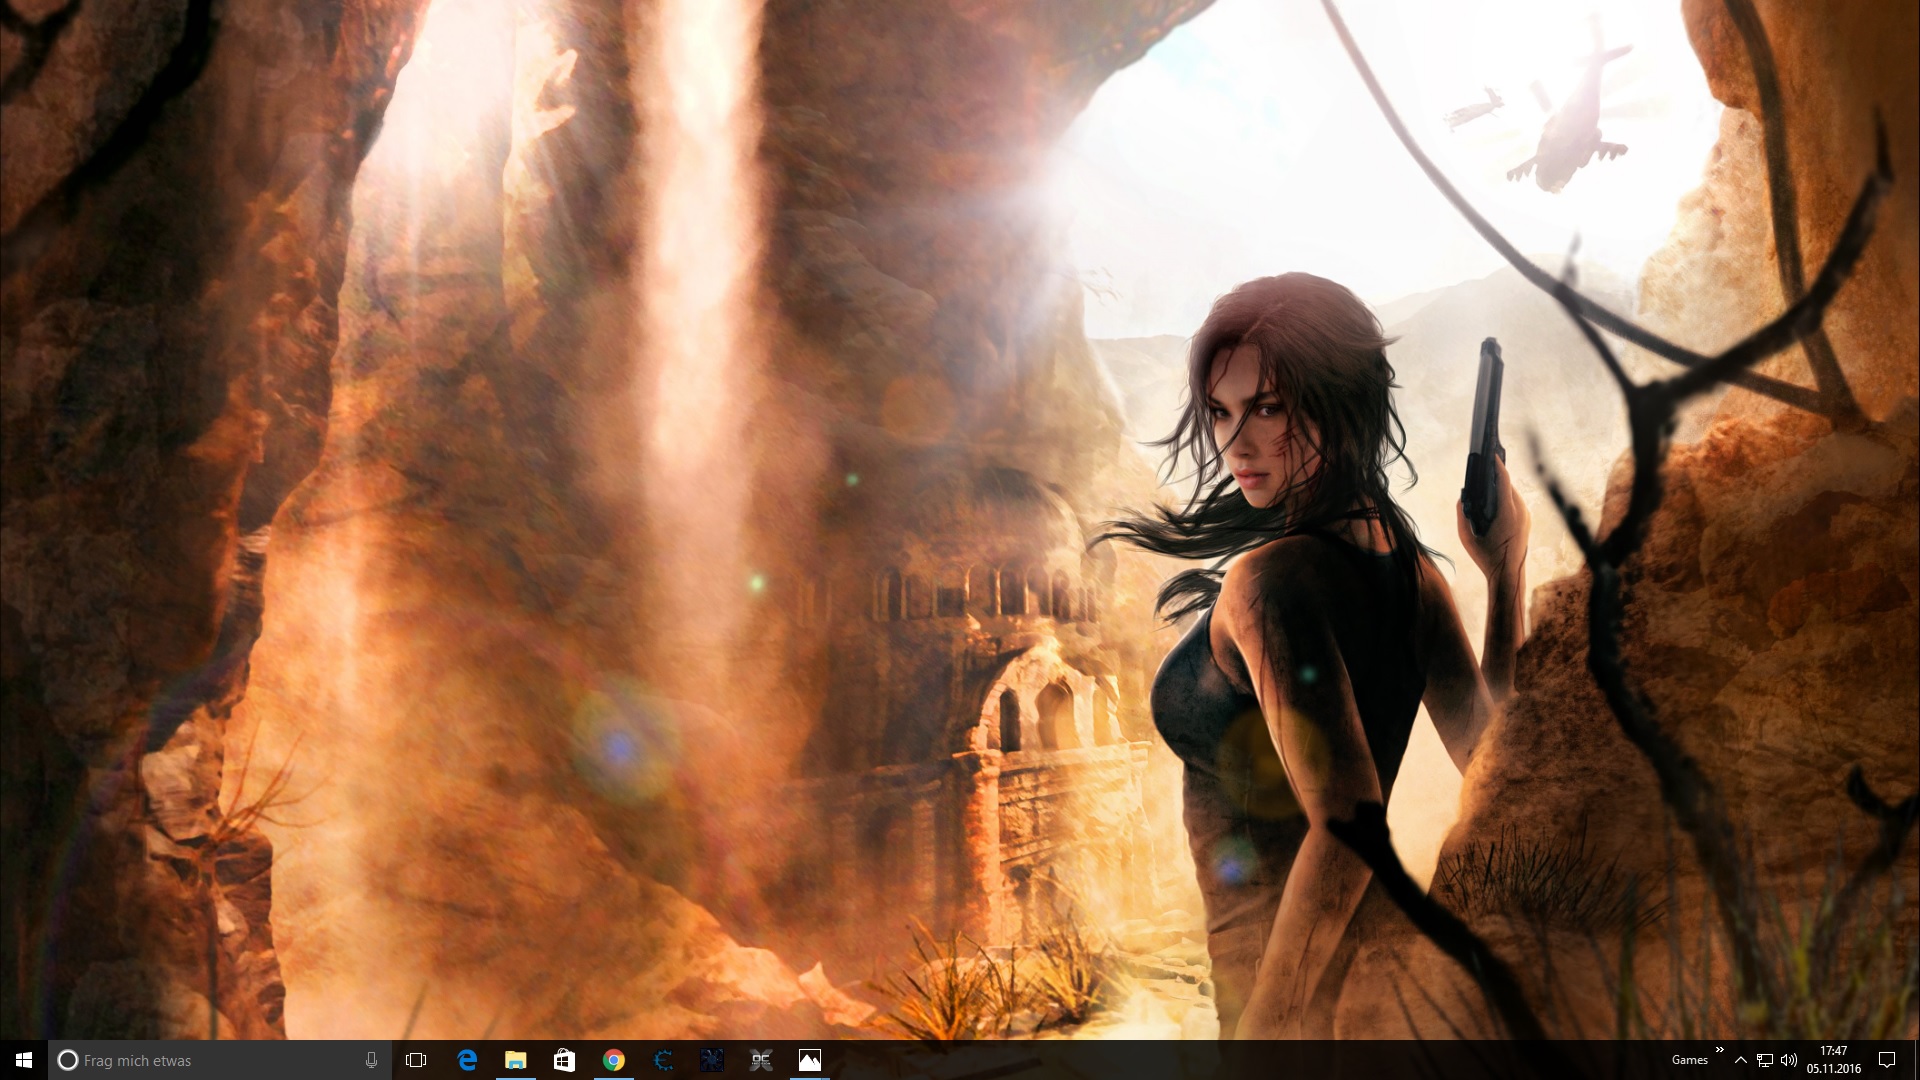Open the volume control speaker icon

(1789, 1060)
